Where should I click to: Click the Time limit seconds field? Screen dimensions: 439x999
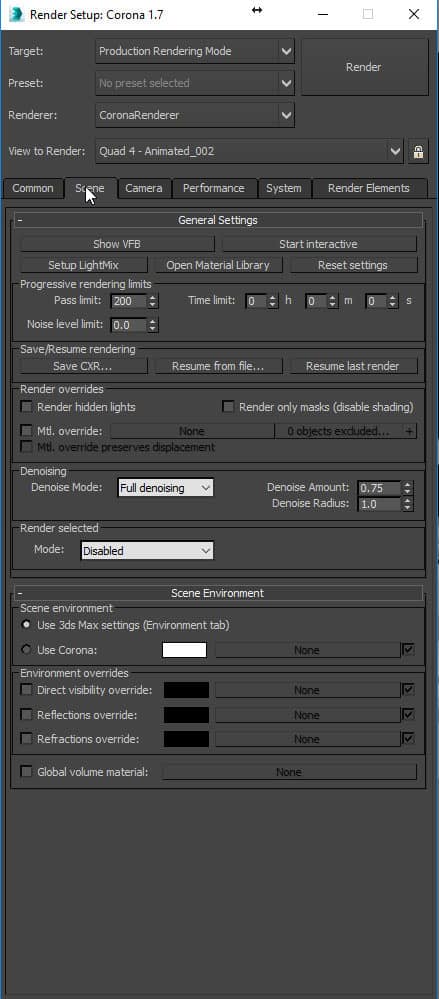pyautogui.click(x=377, y=301)
